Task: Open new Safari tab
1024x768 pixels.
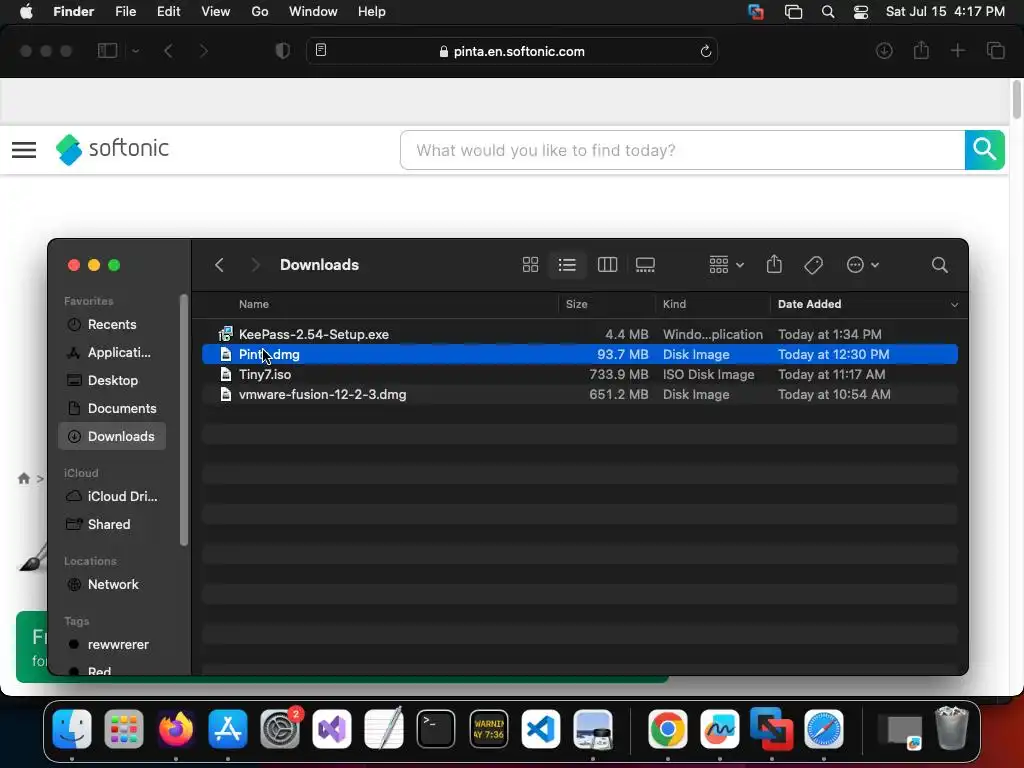Action: coord(957,51)
